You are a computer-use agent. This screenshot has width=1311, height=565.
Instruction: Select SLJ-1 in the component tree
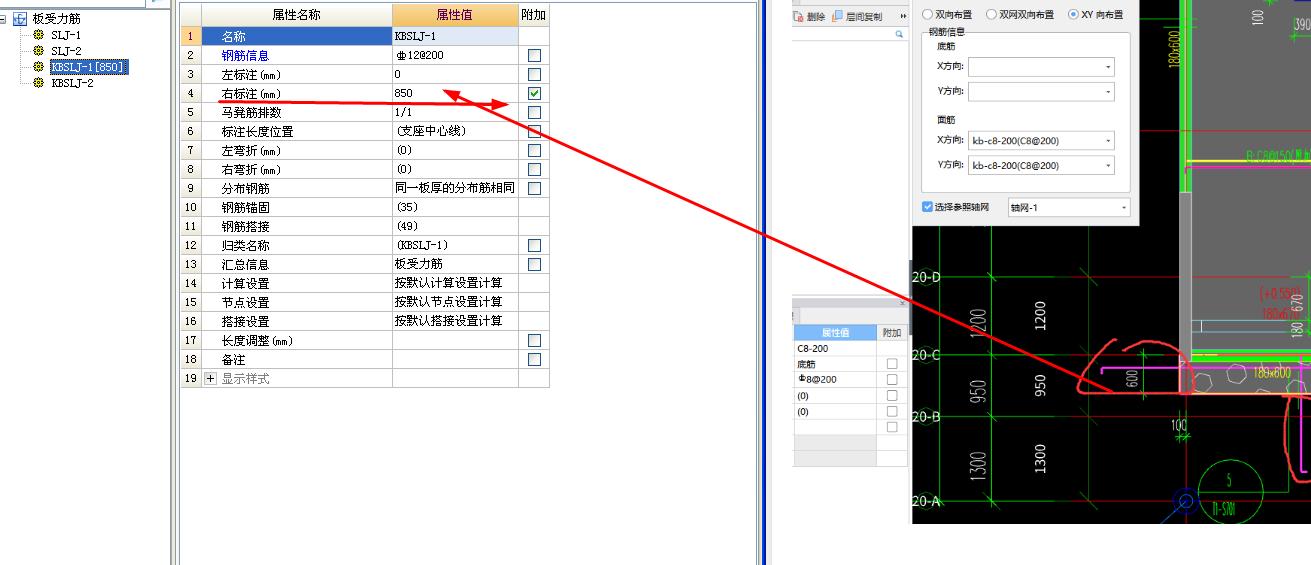click(x=66, y=35)
